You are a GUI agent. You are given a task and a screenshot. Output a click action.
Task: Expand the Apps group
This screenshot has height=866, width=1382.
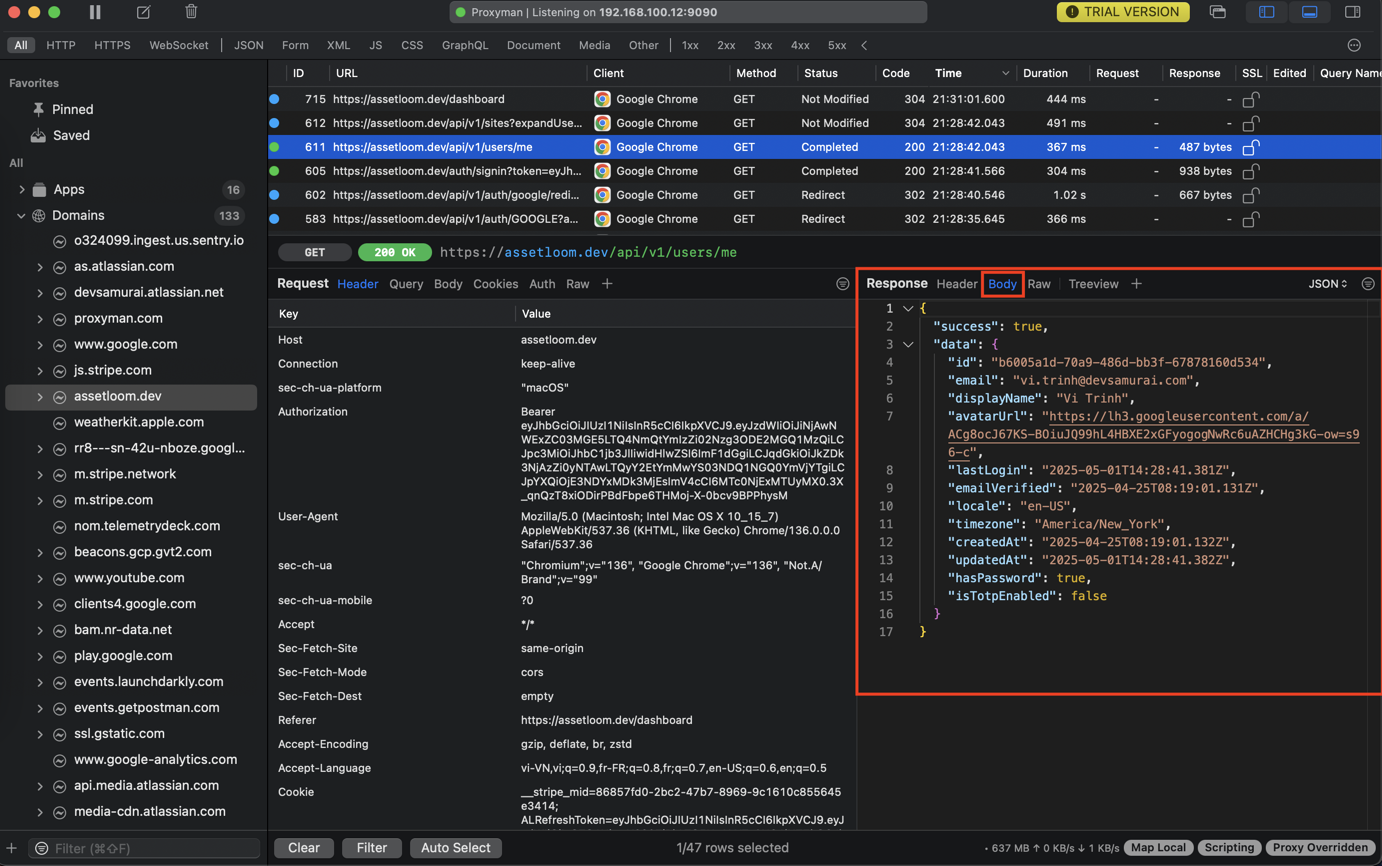pos(22,189)
